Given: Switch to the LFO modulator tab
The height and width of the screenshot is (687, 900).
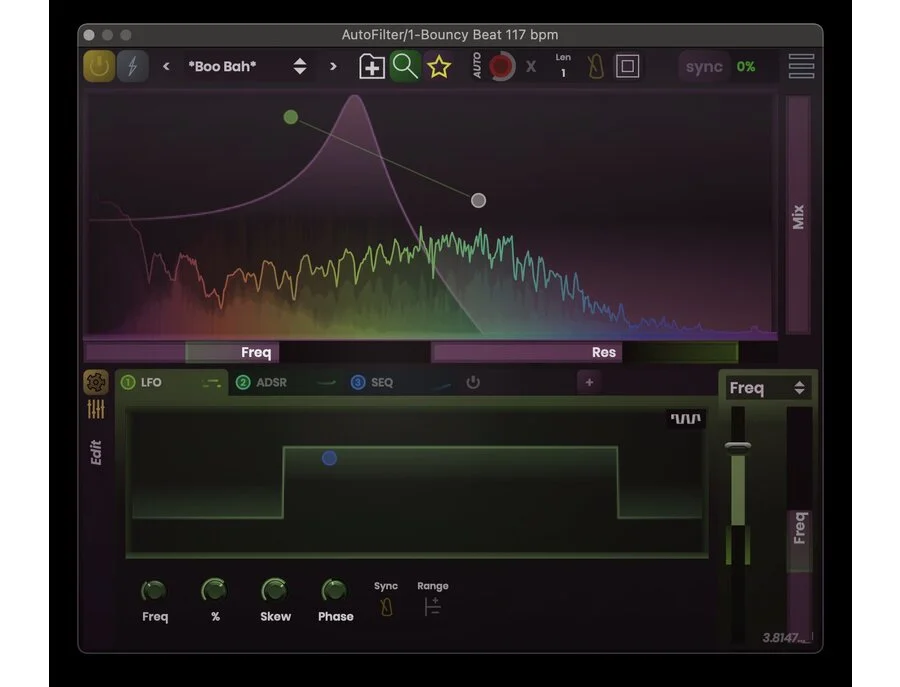Looking at the screenshot, I should click(x=171, y=383).
